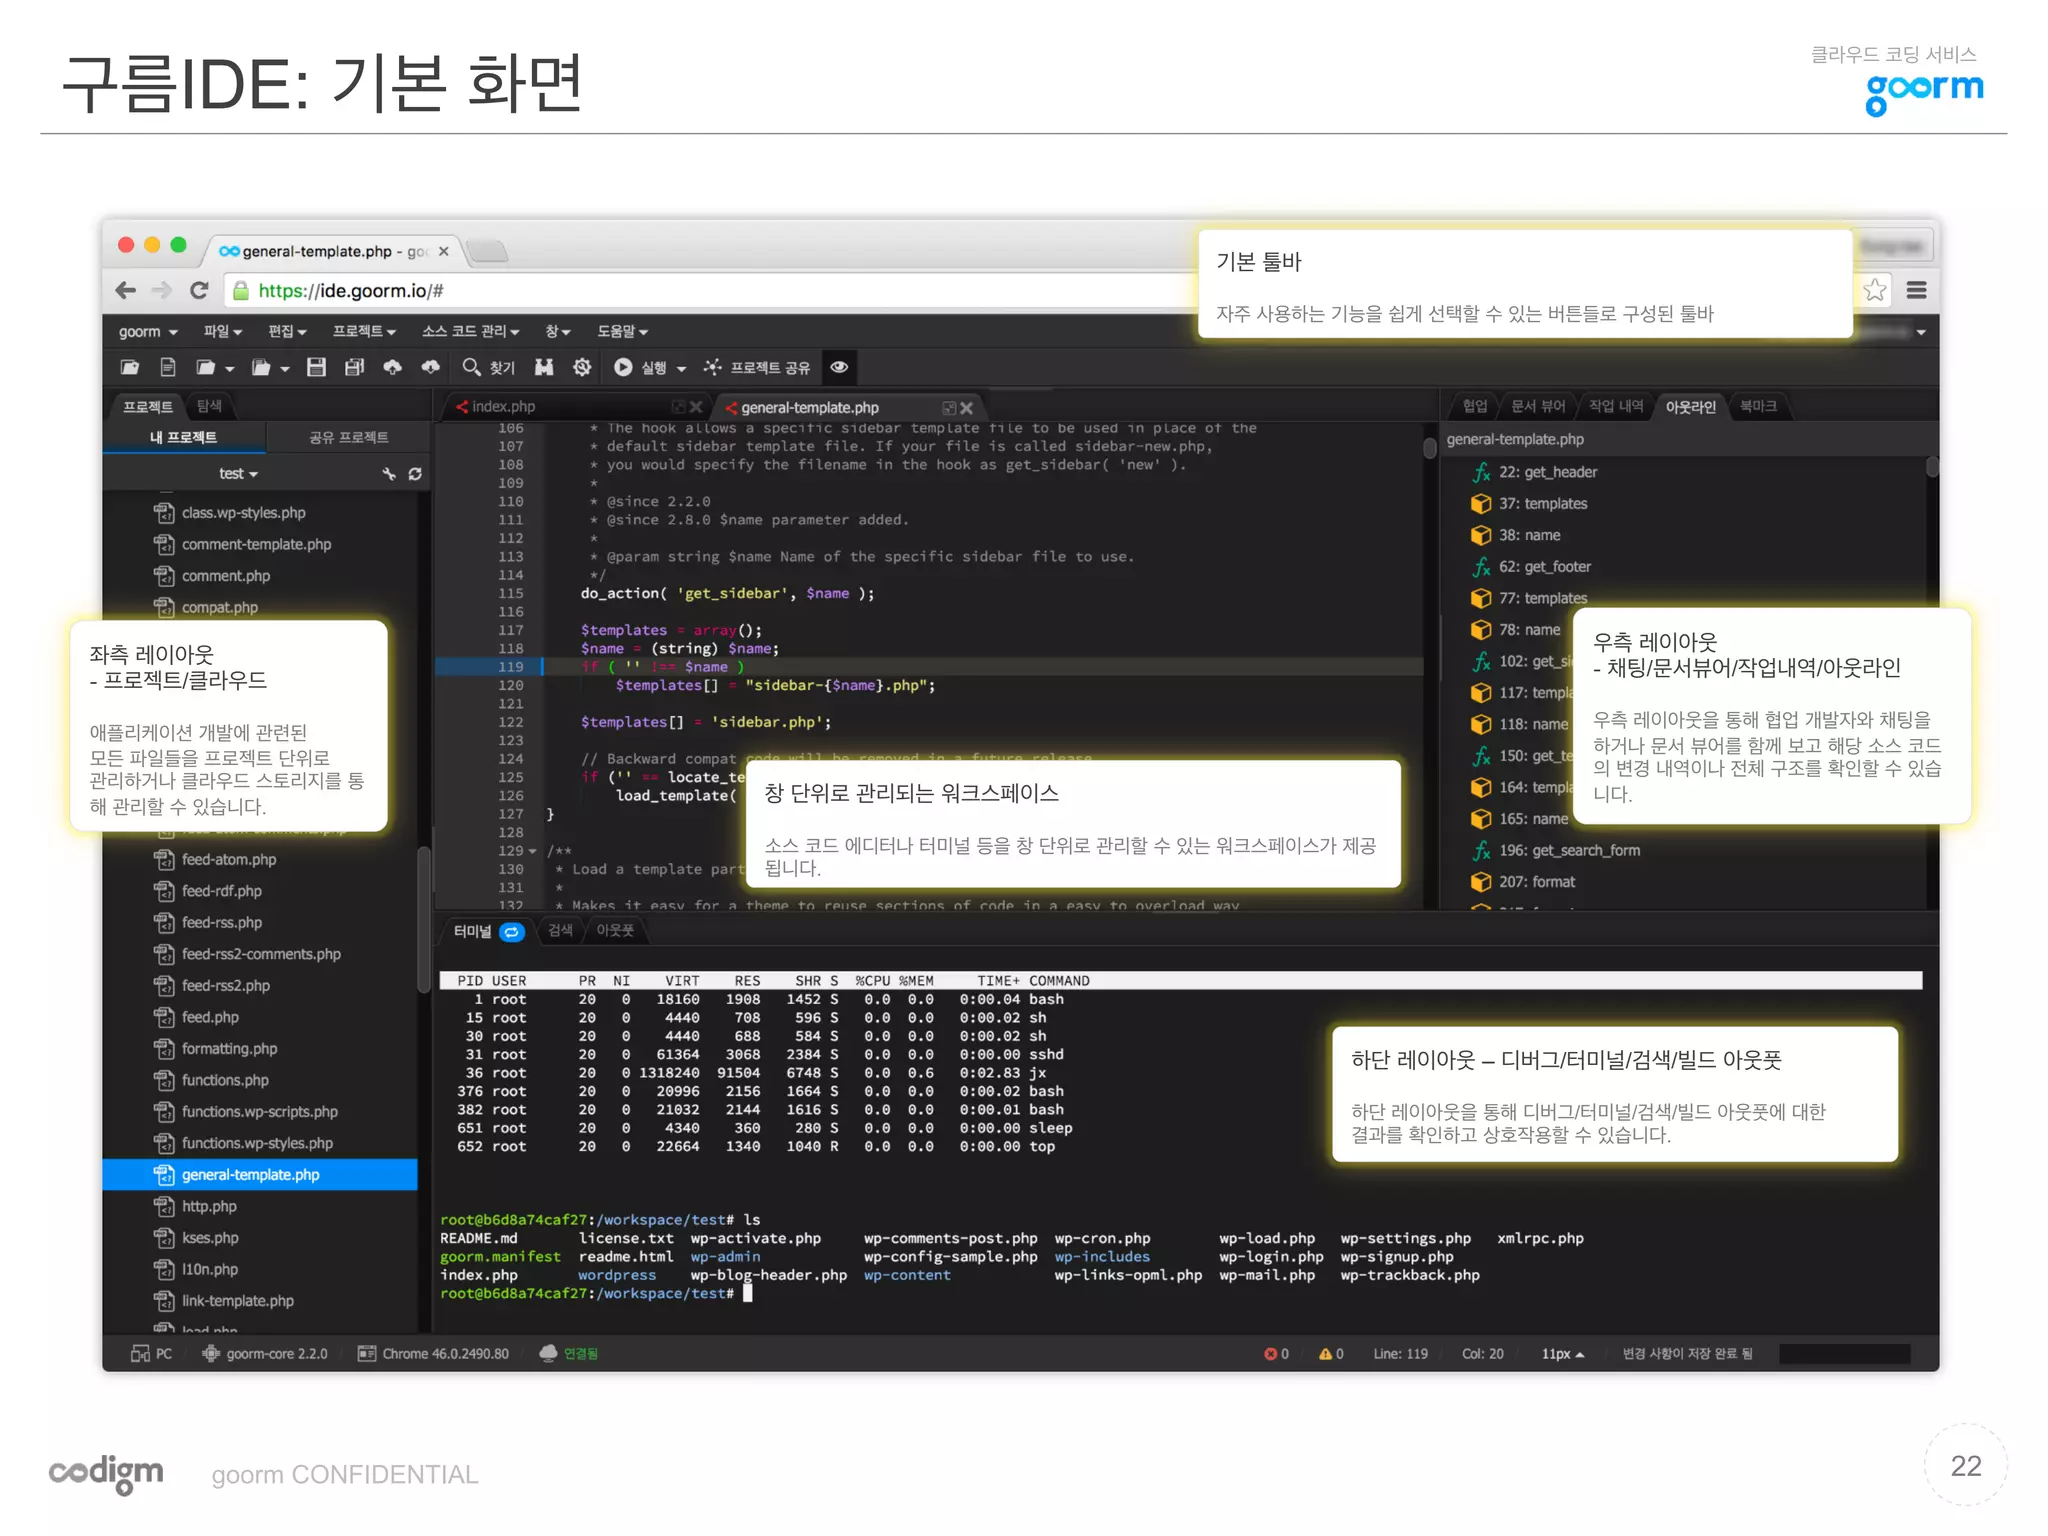Toggle the eye preview button in toolbar
Image resolution: width=2048 pixels, height=1536 pixels.
(x=839, y=367)
